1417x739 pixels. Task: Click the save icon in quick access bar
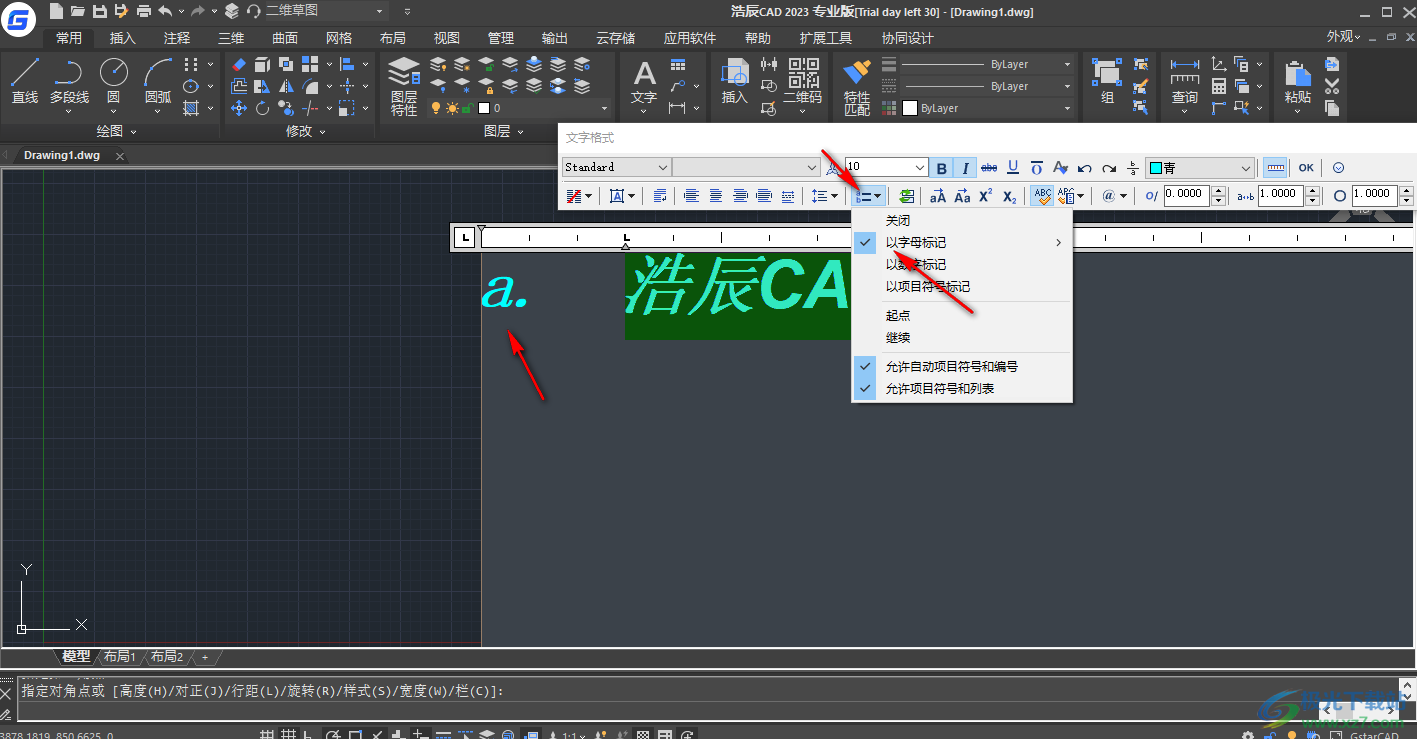point(99,11)
